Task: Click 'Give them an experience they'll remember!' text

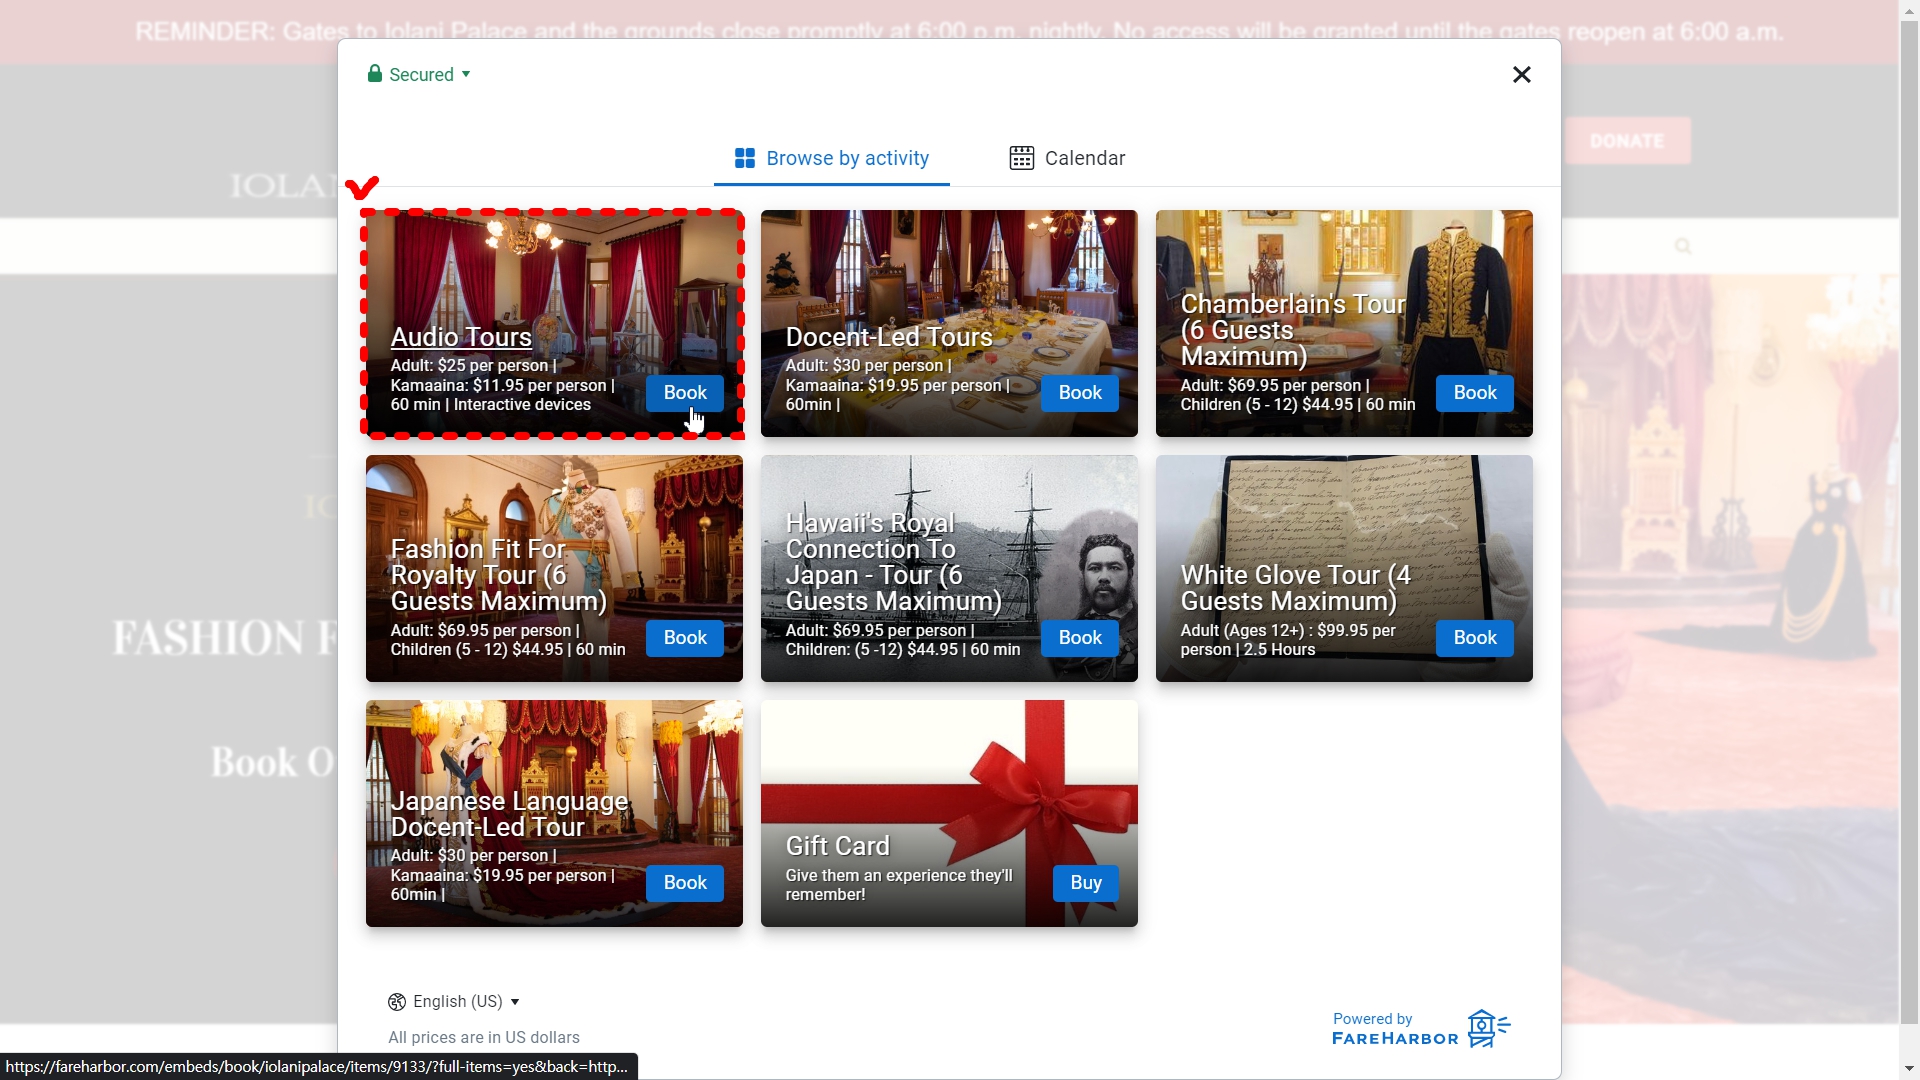Action: point(899,885)
